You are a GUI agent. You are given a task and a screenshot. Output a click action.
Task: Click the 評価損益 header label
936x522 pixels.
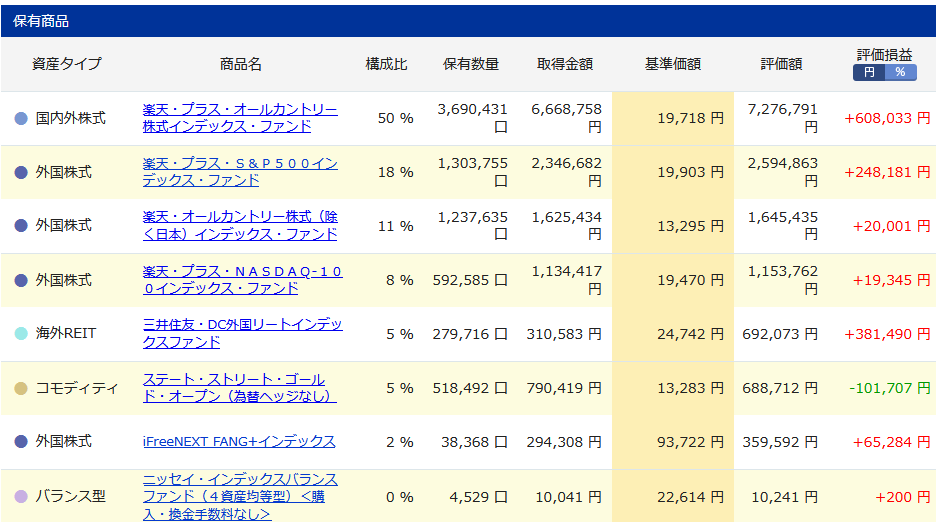[x=885, y=55]
